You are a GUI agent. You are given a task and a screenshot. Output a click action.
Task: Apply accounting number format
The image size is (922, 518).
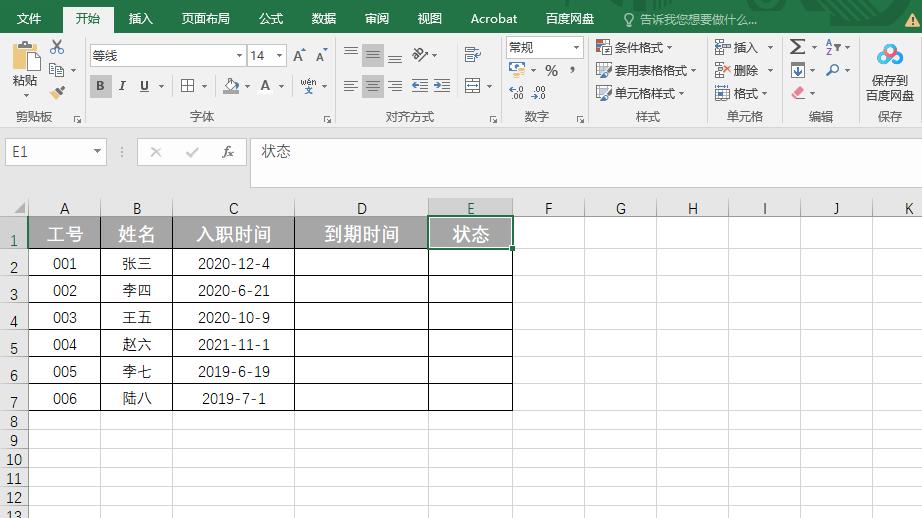tap(517, 70)
